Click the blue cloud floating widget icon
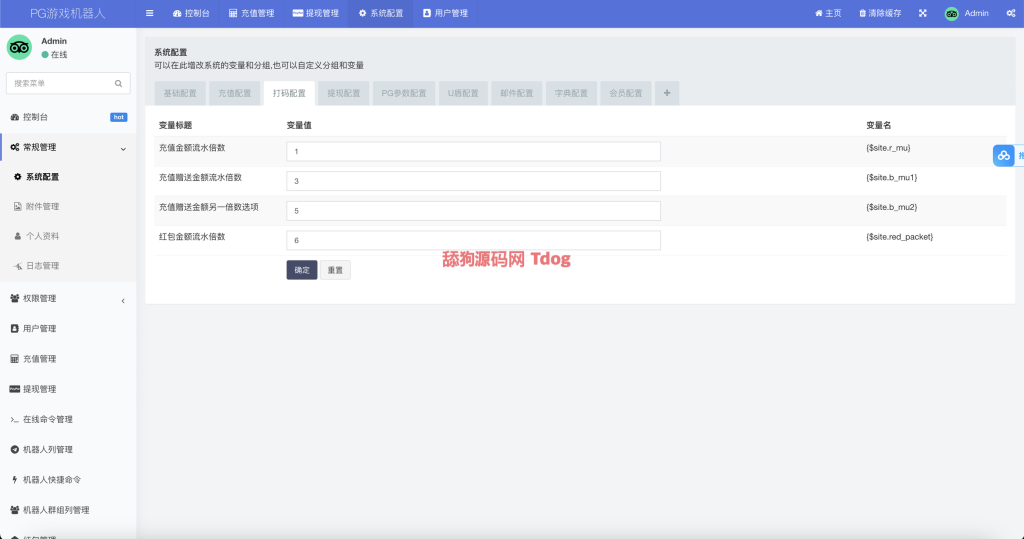 point(1004,155)
